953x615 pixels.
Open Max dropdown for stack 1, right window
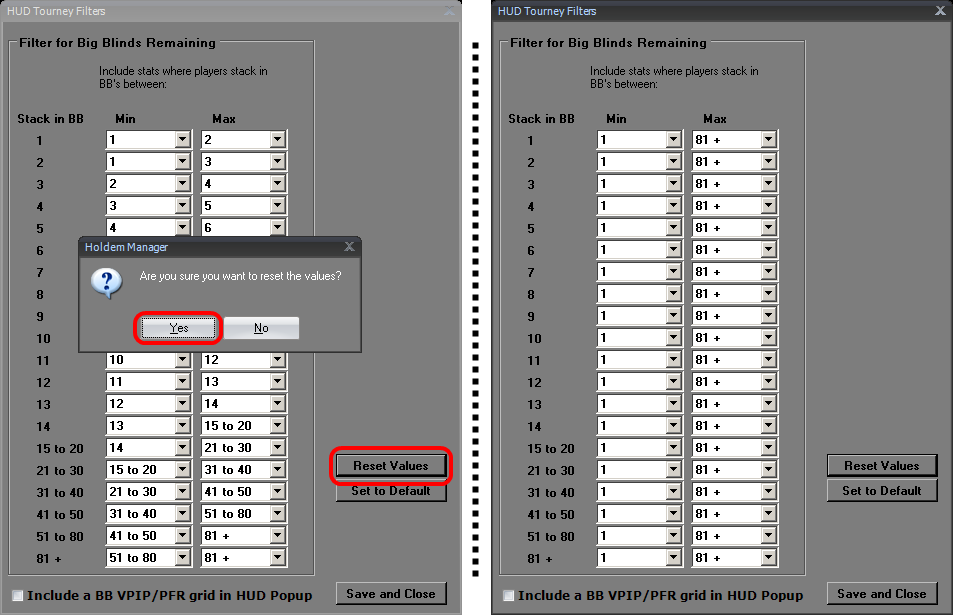point(769,140)
